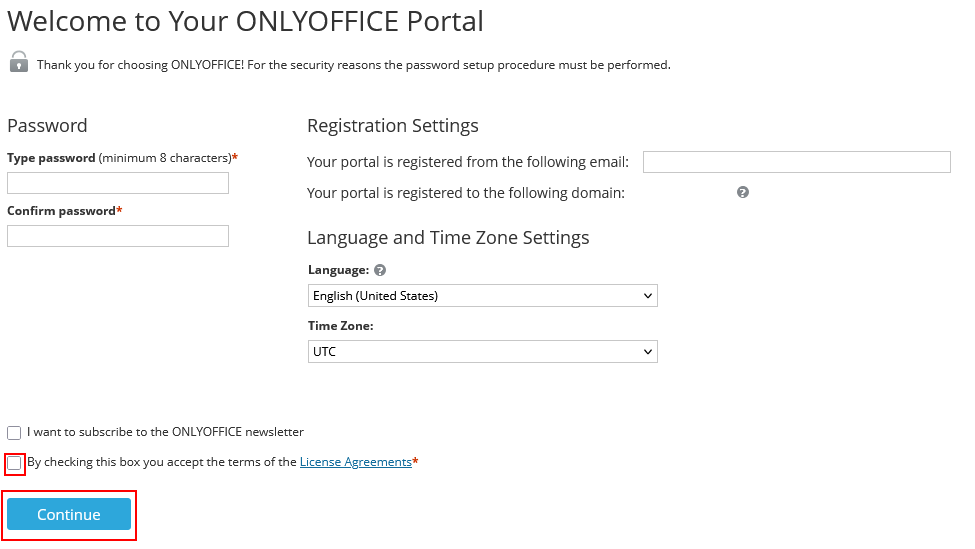Viewport: 975px width, 549px height.
Task: Click the 'Time Zone:' label text
Action: click(x=337, y=326)
